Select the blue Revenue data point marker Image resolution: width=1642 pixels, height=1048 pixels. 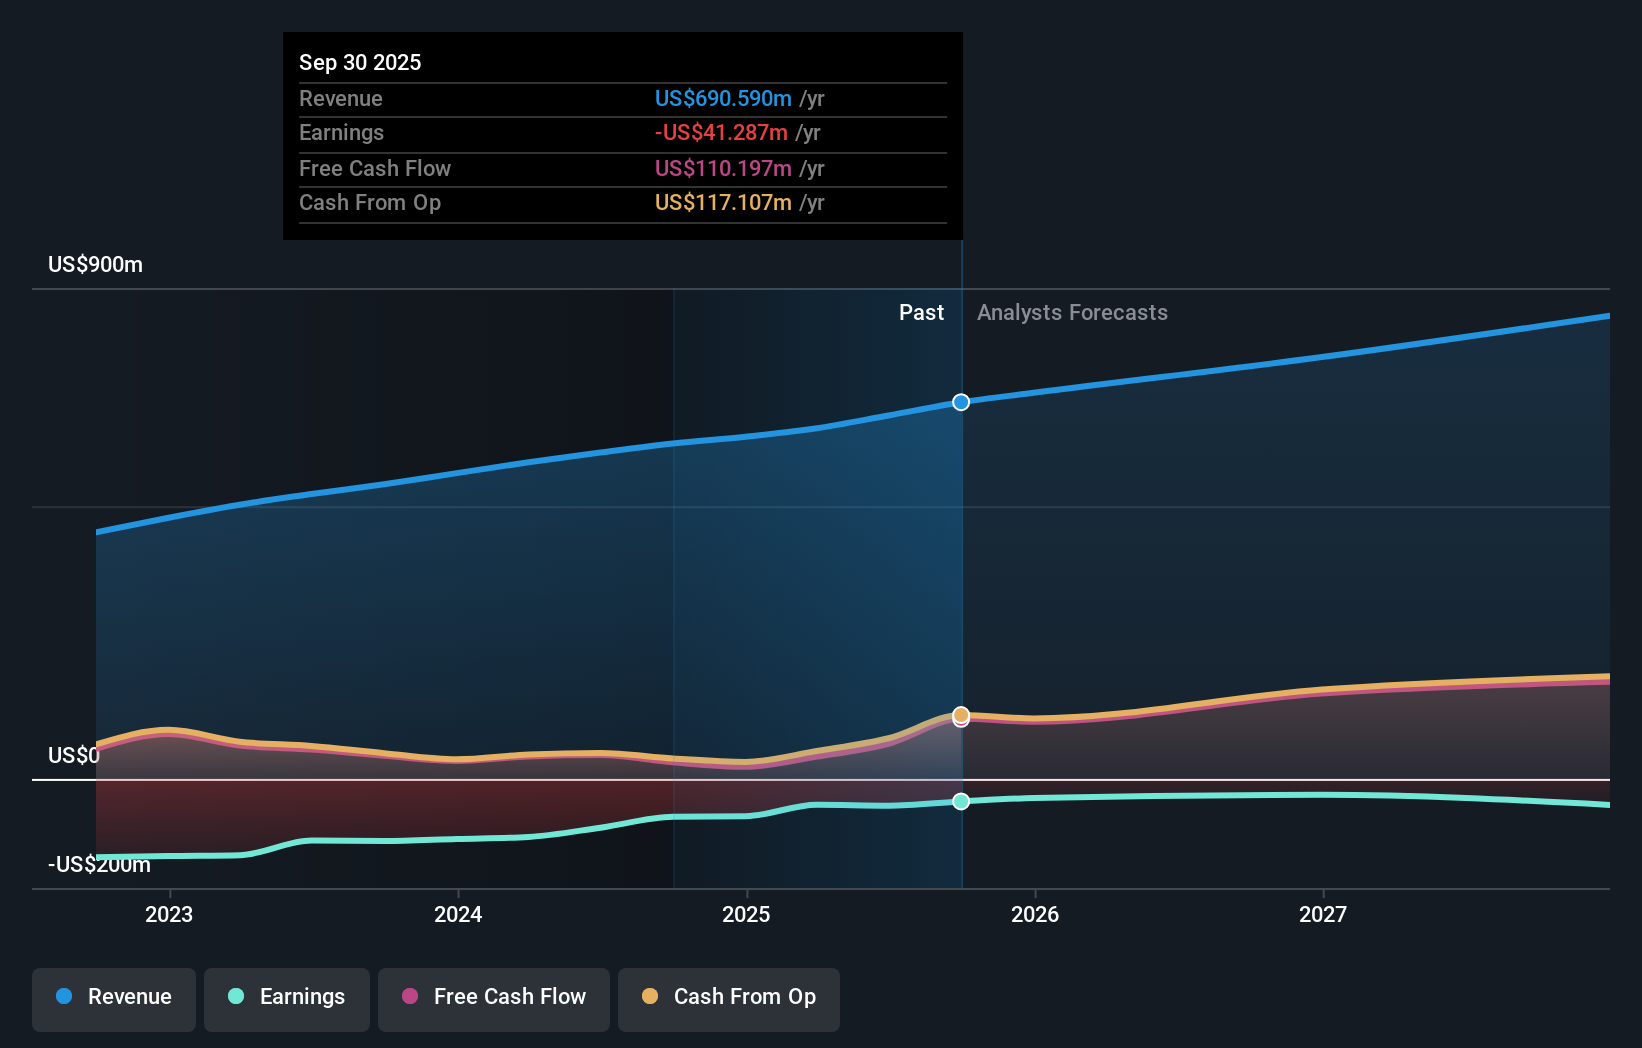click(961, 402)
